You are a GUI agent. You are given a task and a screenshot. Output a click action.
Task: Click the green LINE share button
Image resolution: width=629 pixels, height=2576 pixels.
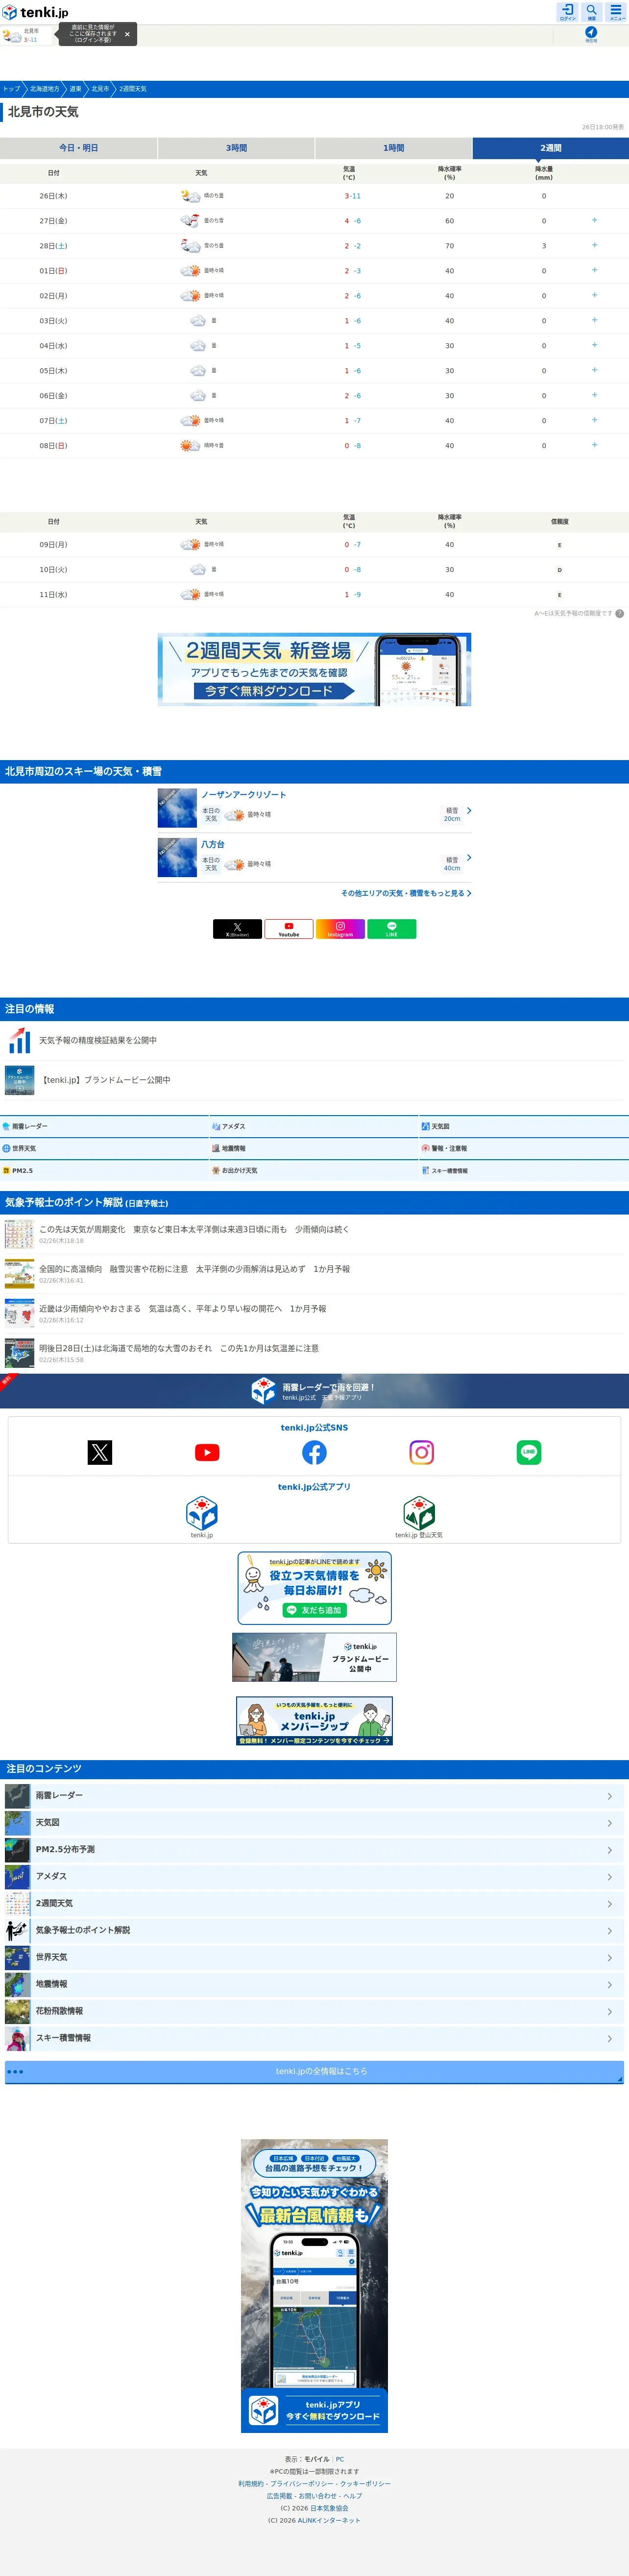coord(392,929)
